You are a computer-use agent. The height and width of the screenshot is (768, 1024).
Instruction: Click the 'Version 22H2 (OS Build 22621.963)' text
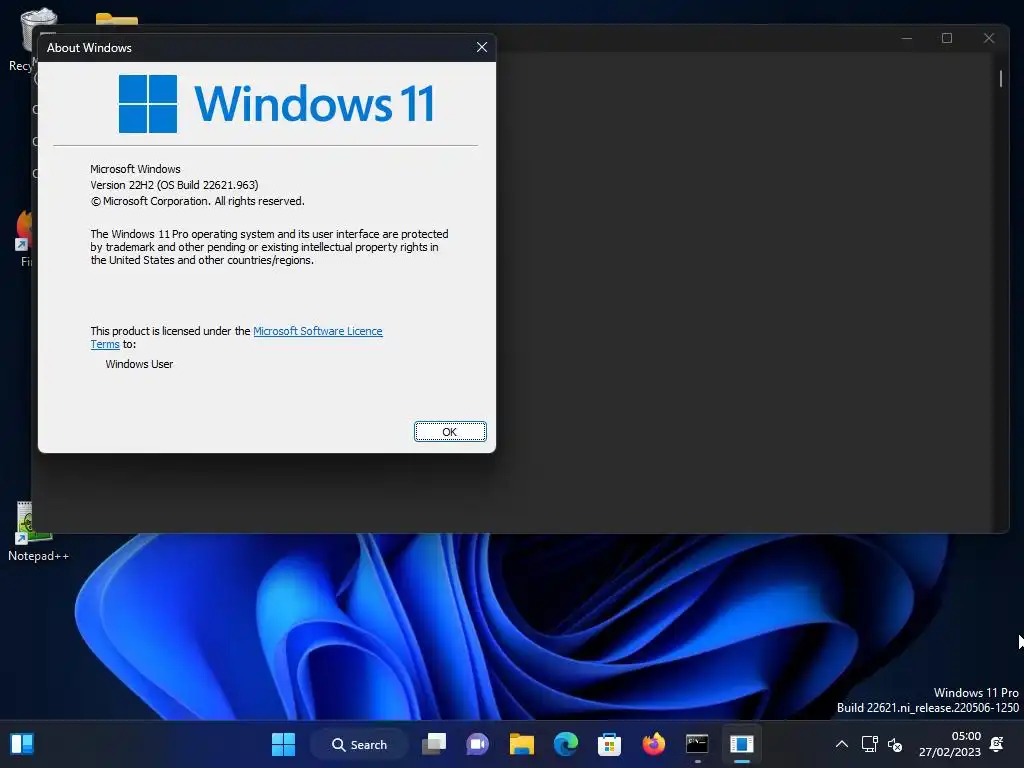pyautogui.click(x=174, y=185)
